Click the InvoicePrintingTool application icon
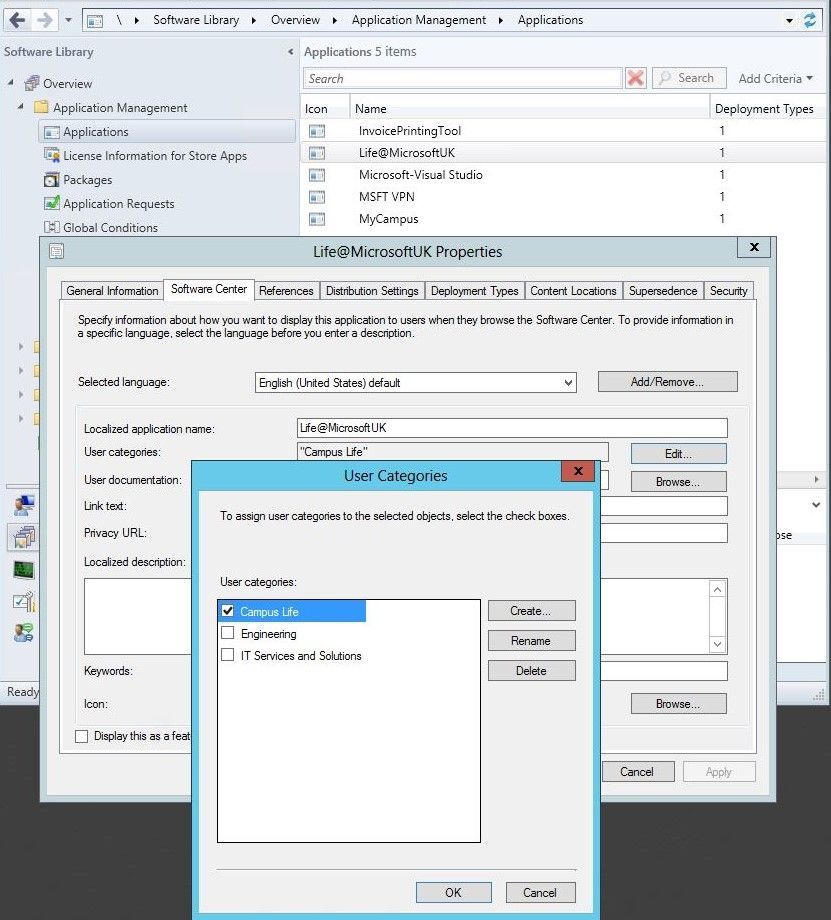 pos(317,131)
